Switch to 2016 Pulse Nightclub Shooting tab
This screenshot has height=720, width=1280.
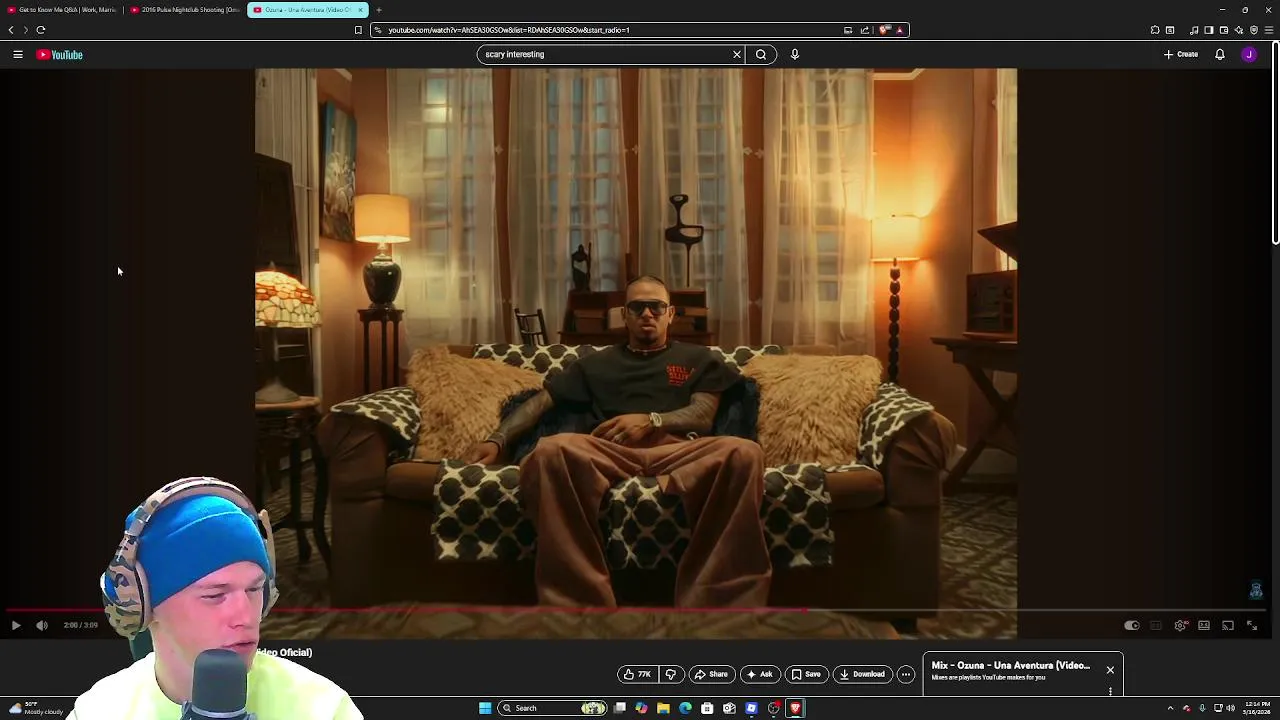point(185,10)
